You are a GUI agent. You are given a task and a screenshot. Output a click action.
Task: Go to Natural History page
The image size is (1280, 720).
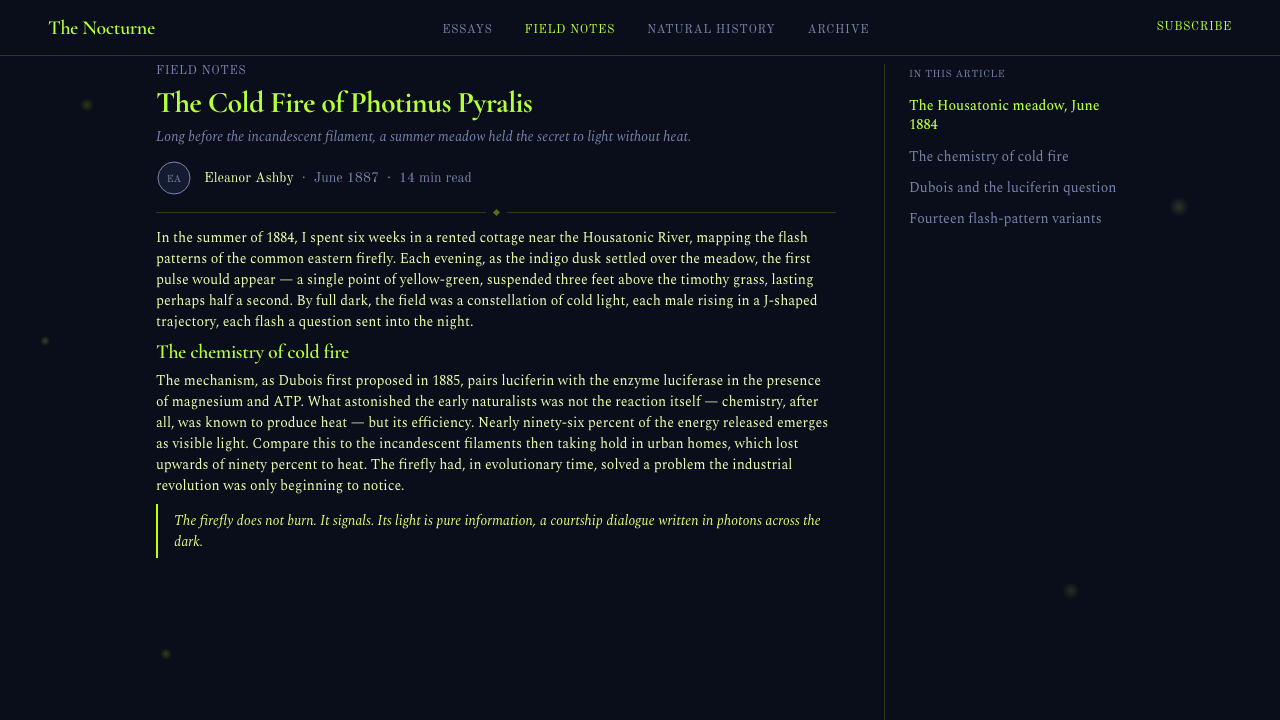tap(711, 29)
